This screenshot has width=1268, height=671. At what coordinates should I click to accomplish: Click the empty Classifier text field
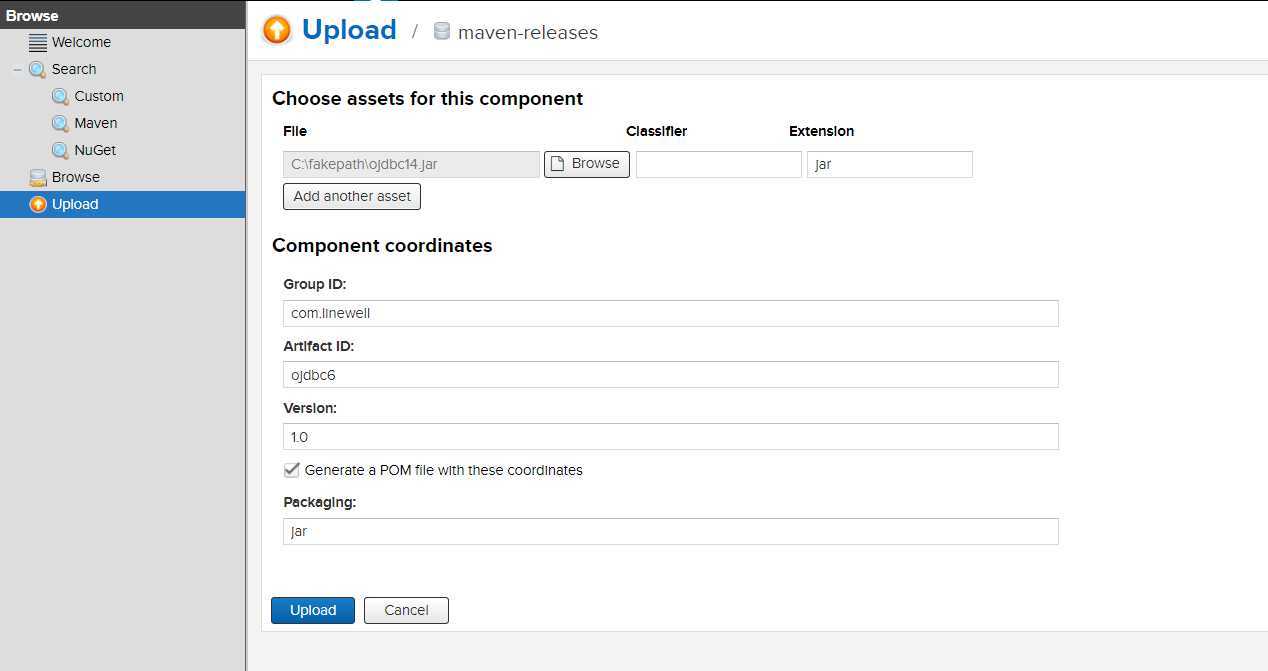coord(718,164)
